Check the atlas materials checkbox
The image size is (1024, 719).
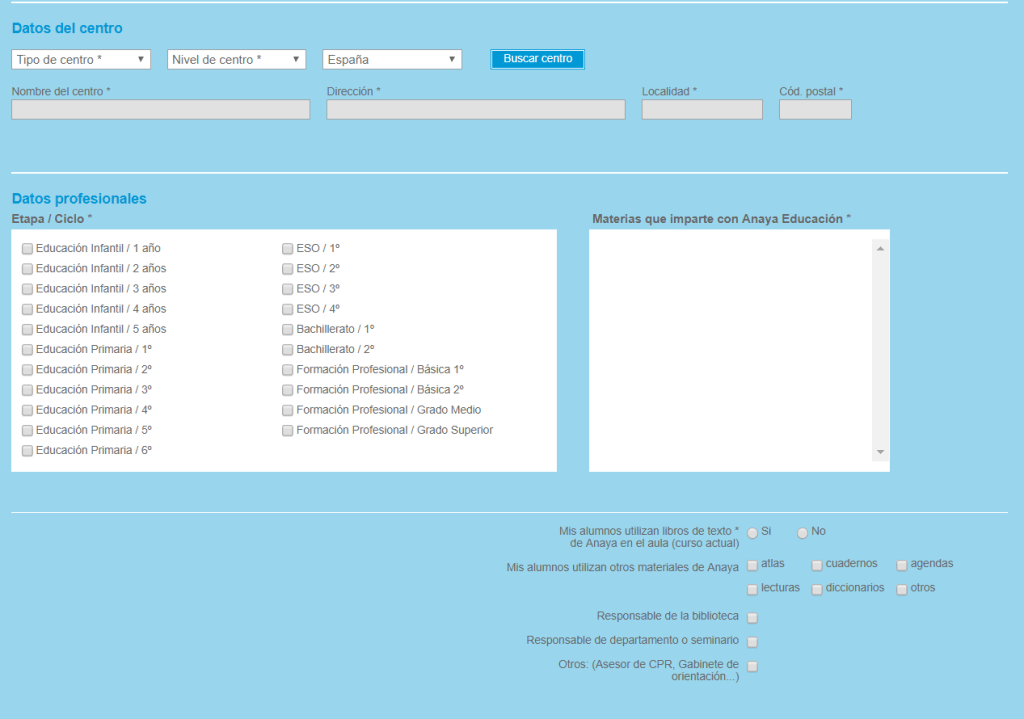pos(753,566)
